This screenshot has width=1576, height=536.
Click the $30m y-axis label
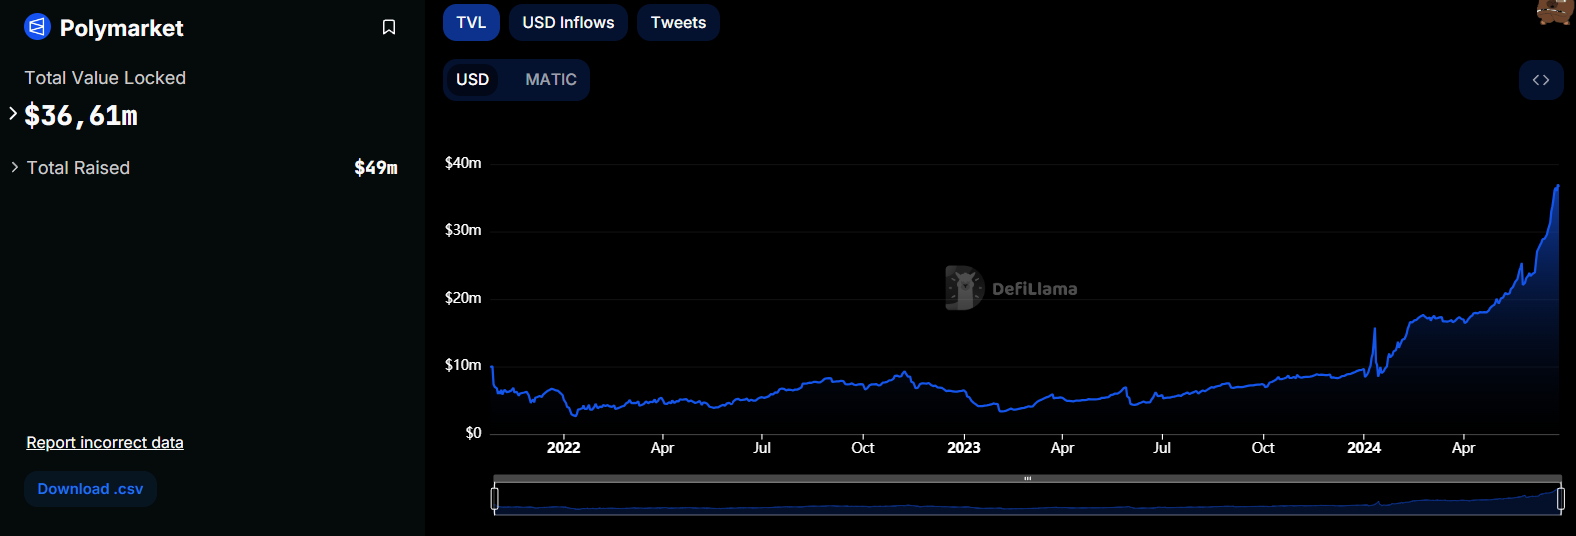coord(463,230)
